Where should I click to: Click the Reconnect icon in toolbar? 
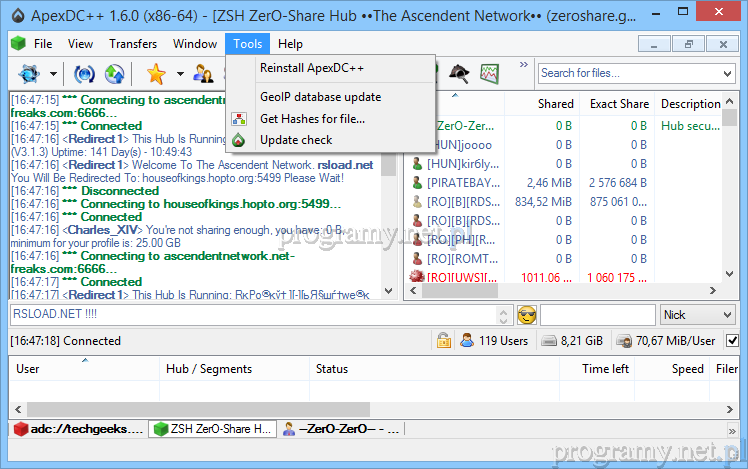[85, 73]
